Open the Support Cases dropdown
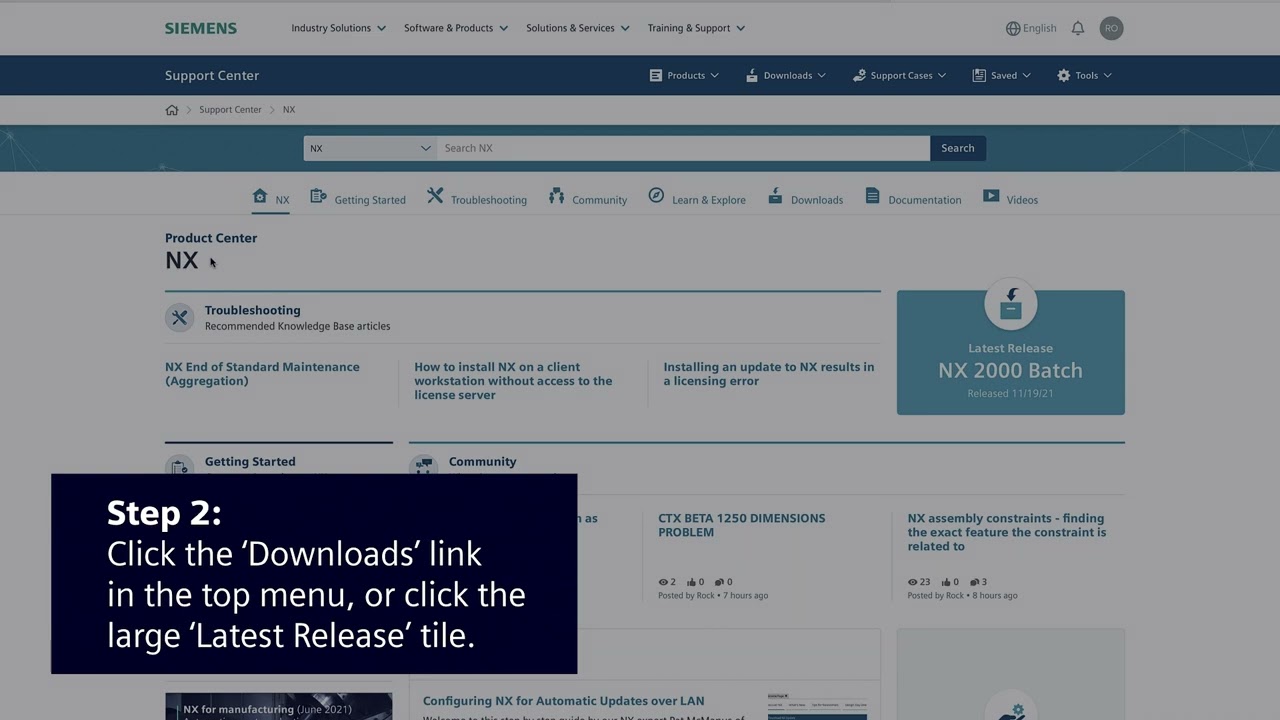The width and height of the screenshot is (1280, 720). [x=899, y=75]
